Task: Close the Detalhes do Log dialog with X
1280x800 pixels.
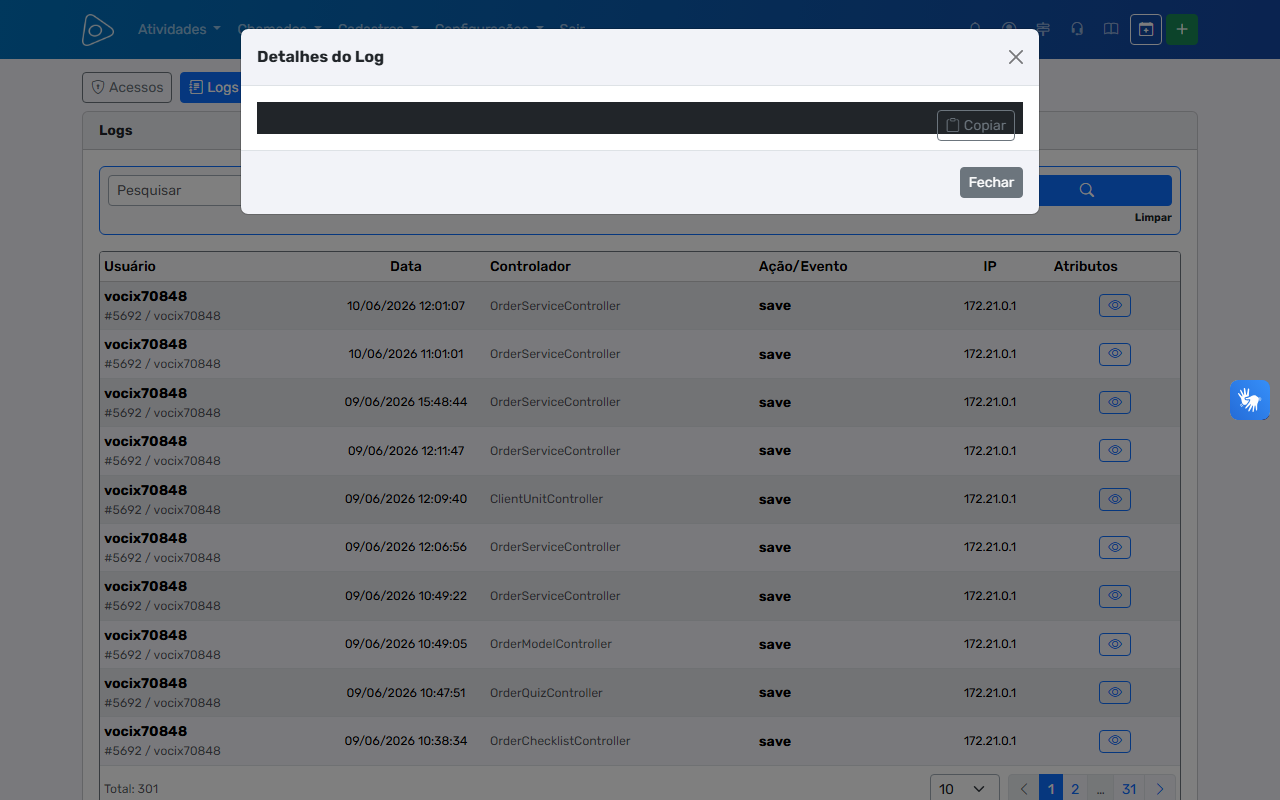Action: point(1016,57)
